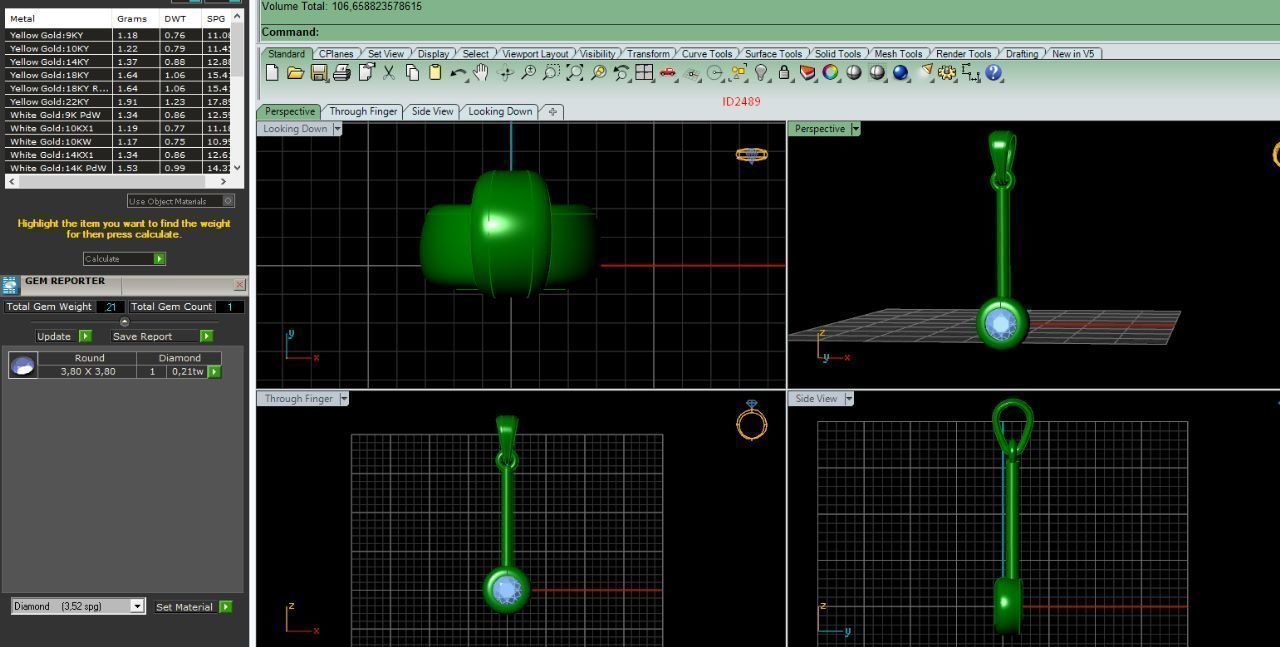Select the Zoom Dynamic magnifier

(528, 72)
